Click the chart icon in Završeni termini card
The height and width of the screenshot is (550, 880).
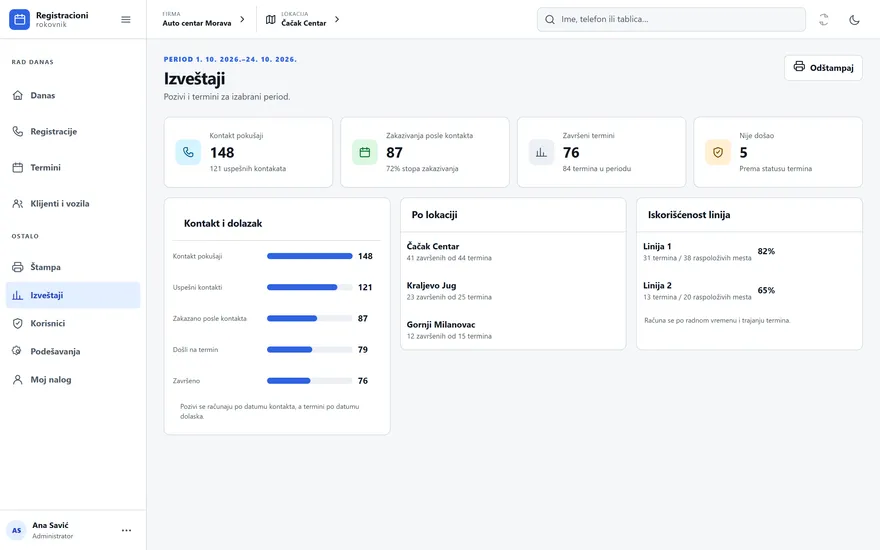541,152
